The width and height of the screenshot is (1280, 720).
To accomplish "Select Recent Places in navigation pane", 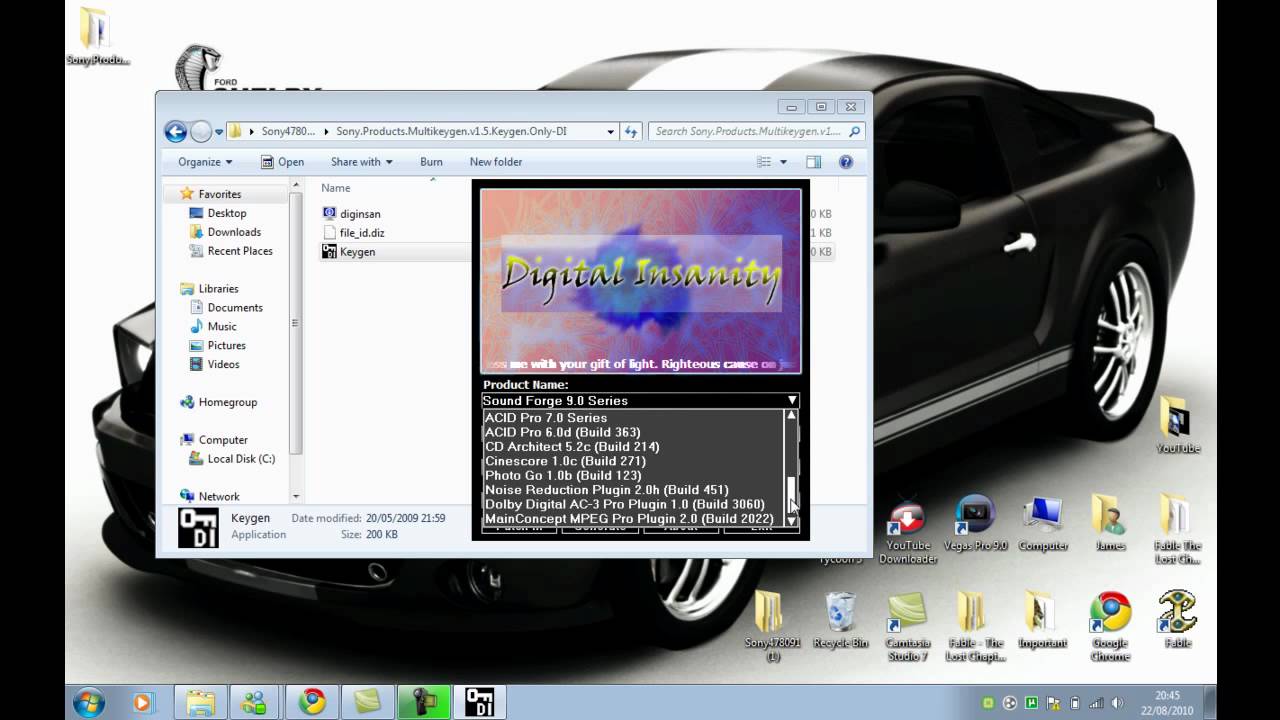I will [231, 251].
